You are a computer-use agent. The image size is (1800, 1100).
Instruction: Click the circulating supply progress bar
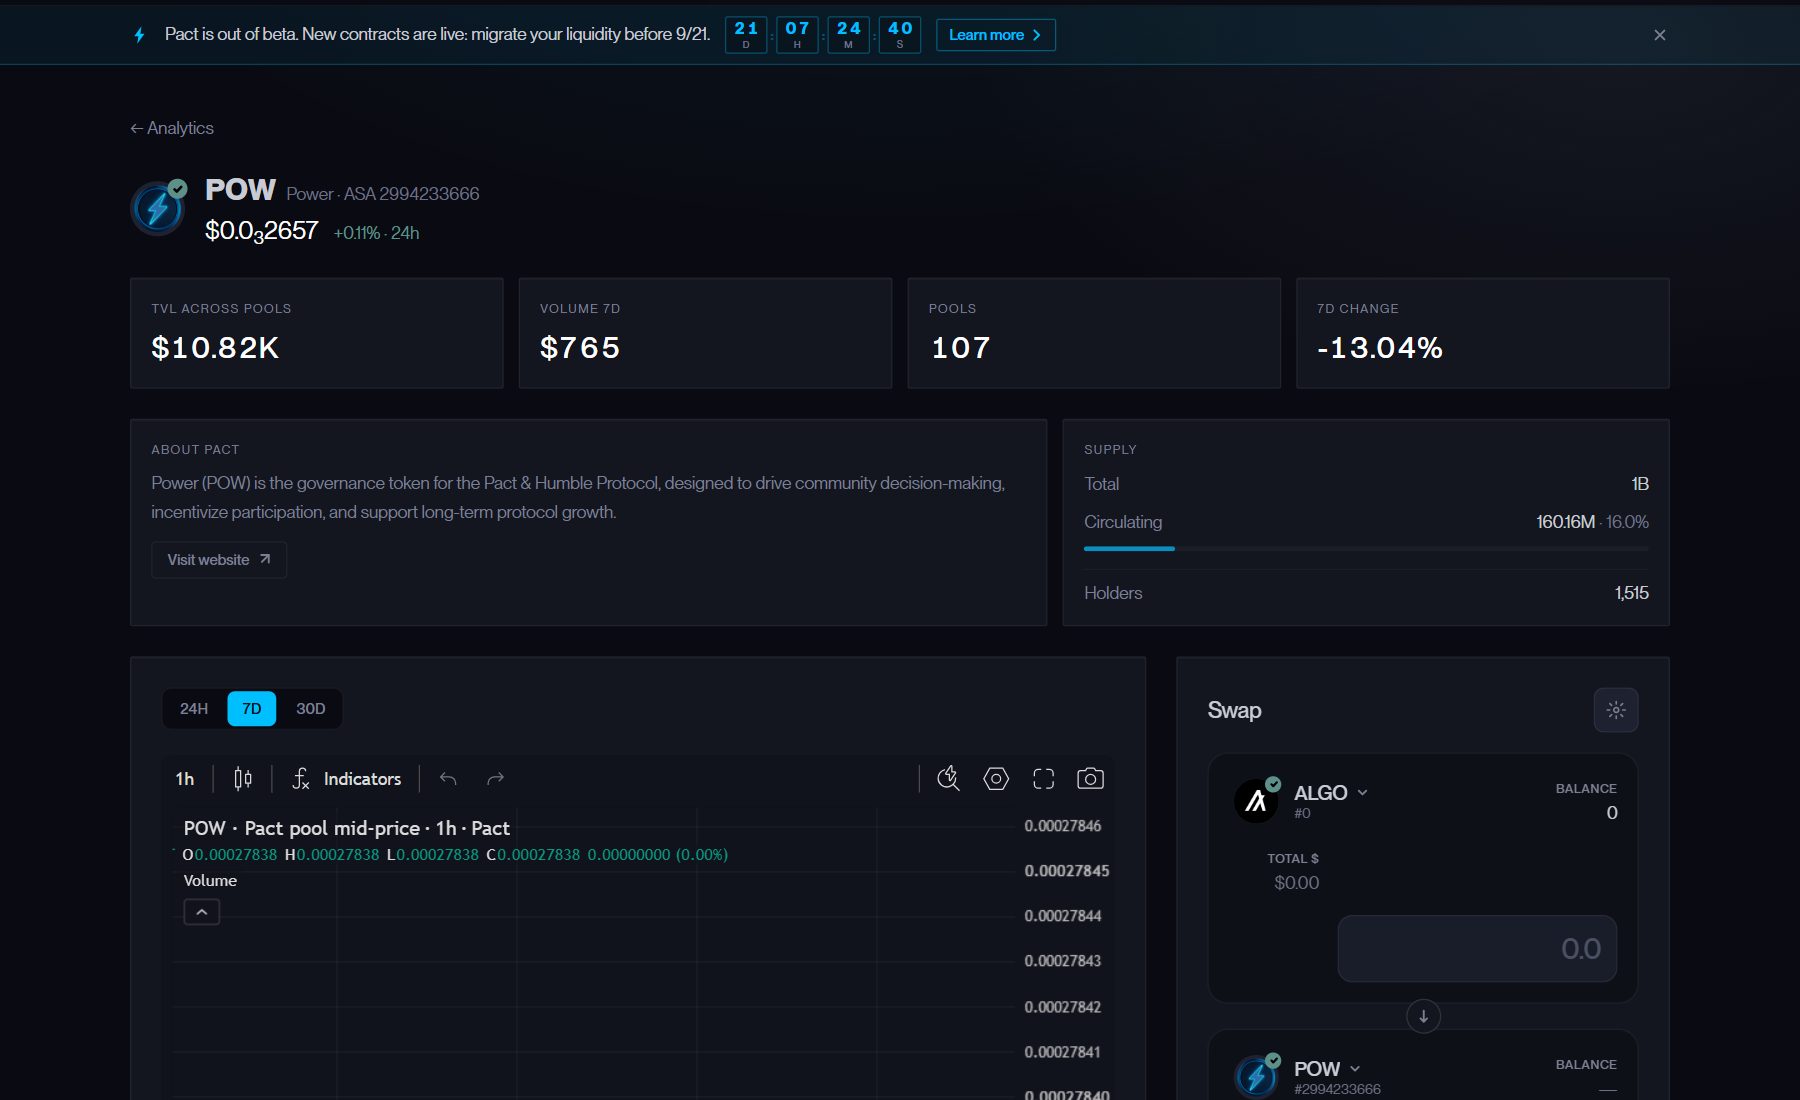(1366, 549)
